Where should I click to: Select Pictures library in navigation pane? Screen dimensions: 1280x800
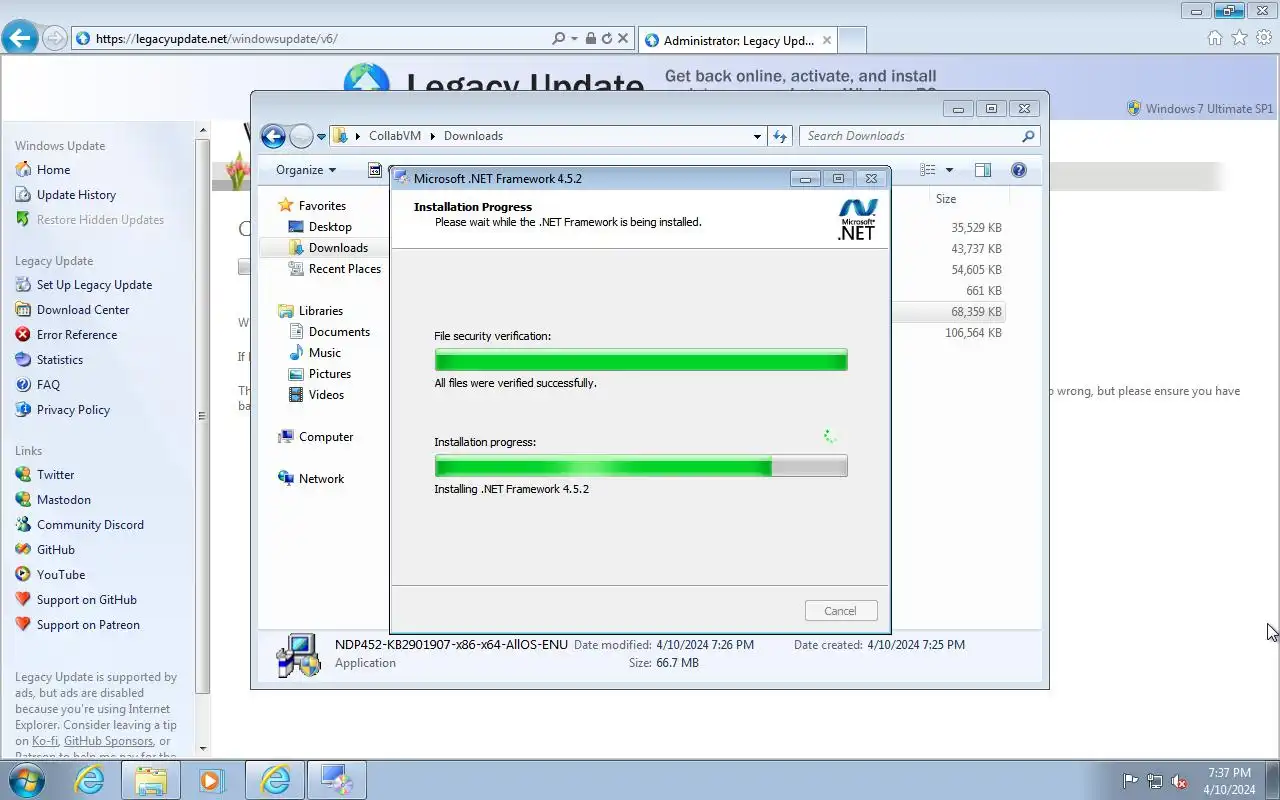point(330,374)
